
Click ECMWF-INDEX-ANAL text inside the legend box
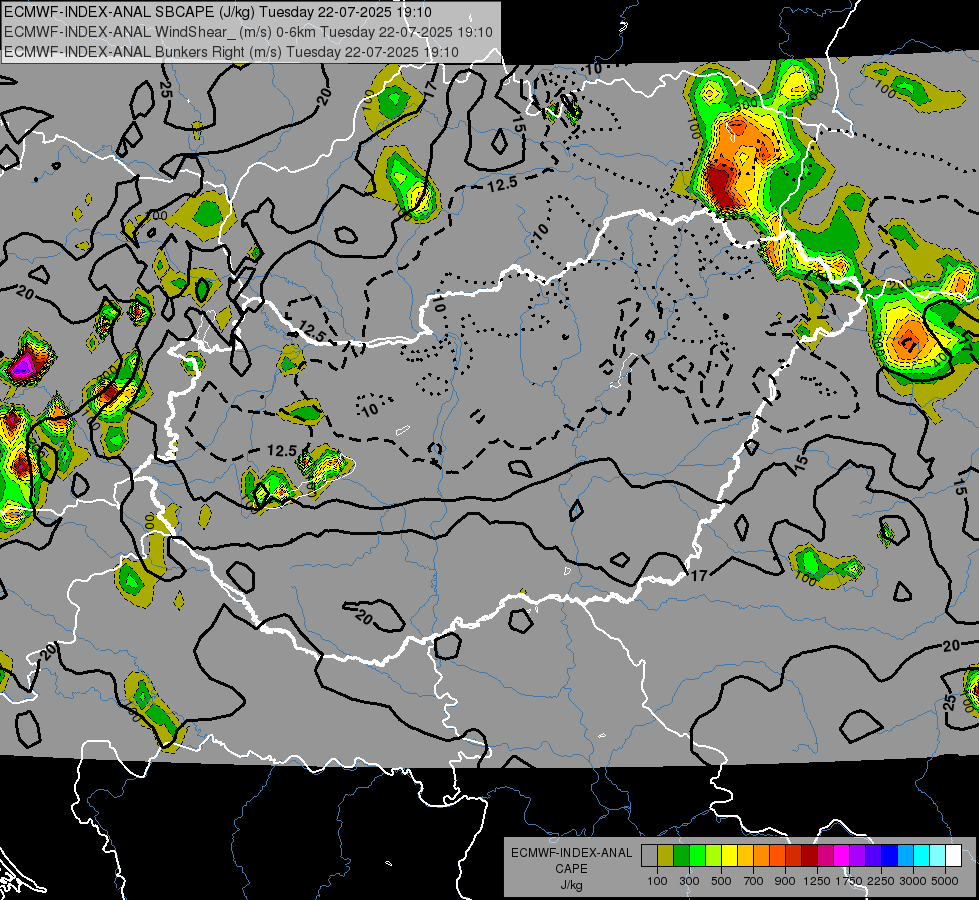[x=571, y=853]
